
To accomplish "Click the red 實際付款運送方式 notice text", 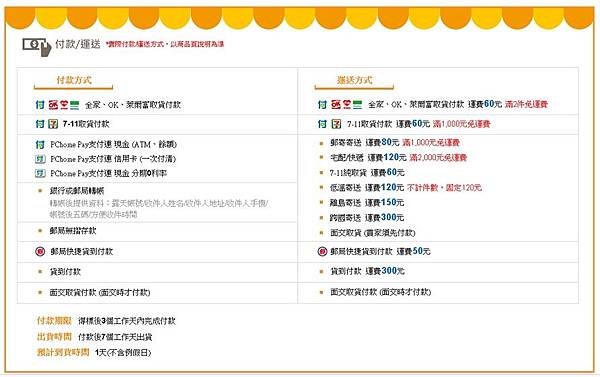I will (x=165, y=44).
